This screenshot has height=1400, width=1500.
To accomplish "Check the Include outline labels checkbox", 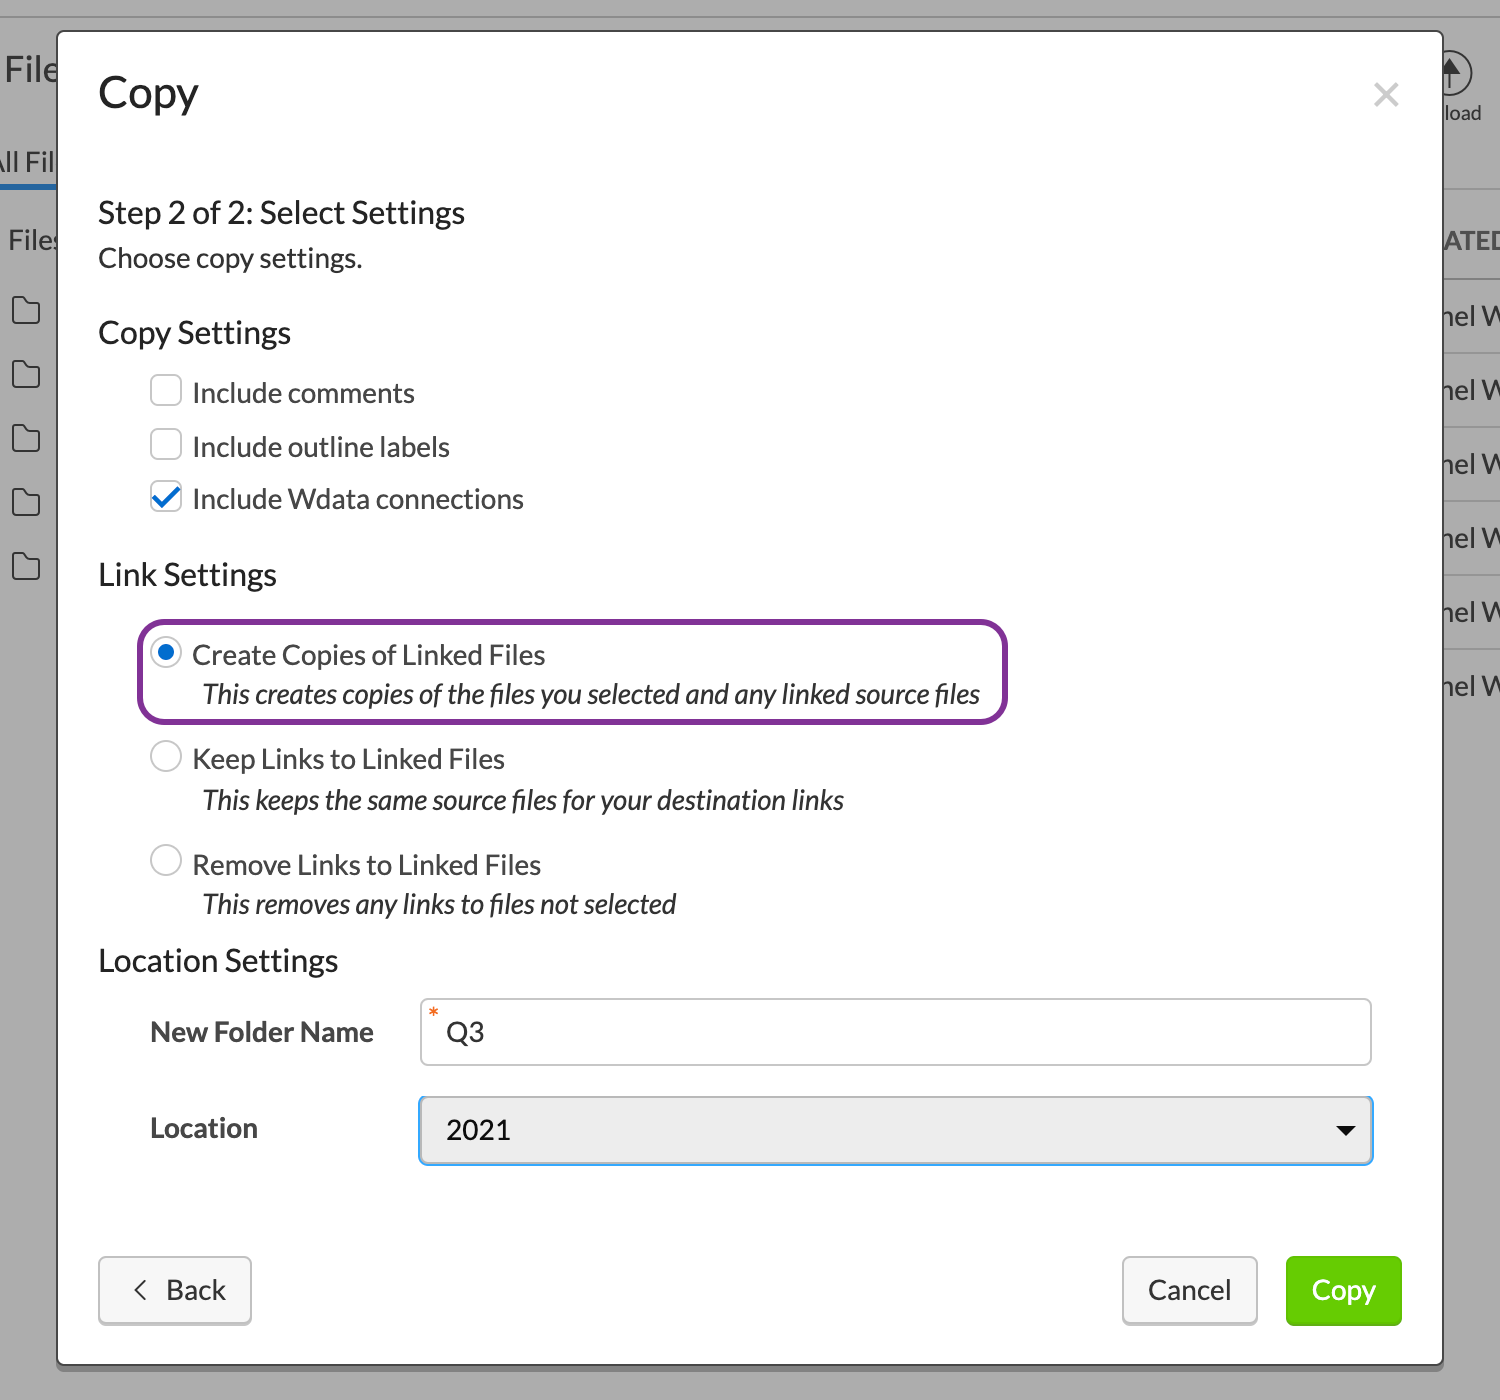I will 165,444.
